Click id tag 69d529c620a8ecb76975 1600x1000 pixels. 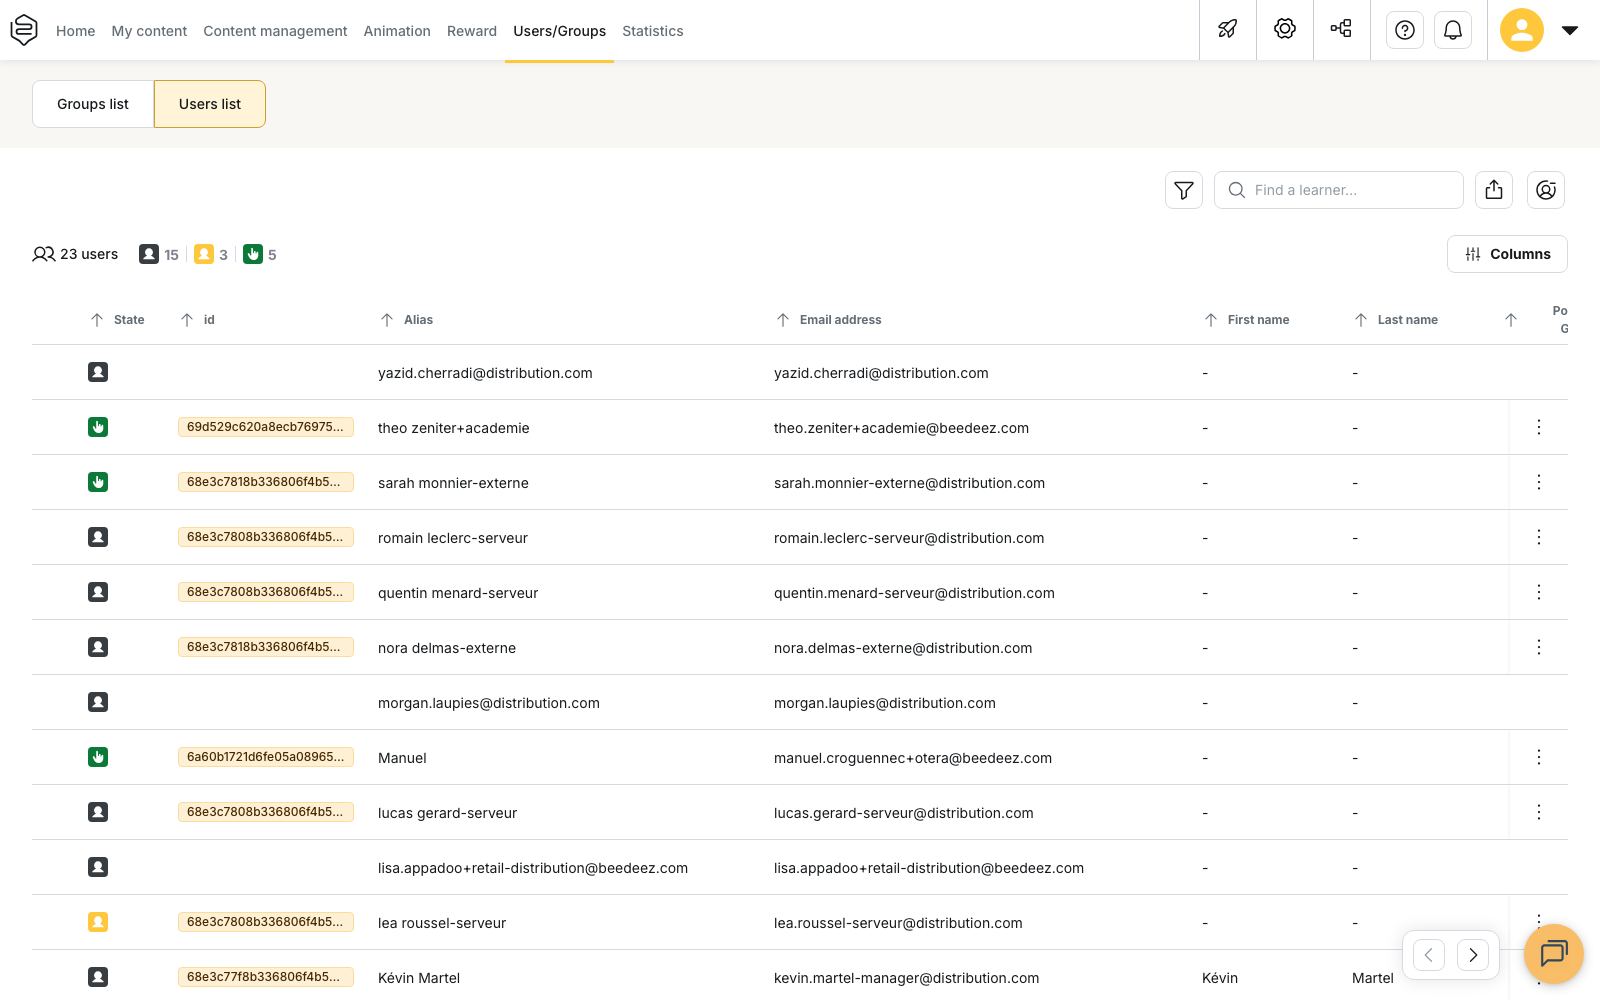coord(265,427)
